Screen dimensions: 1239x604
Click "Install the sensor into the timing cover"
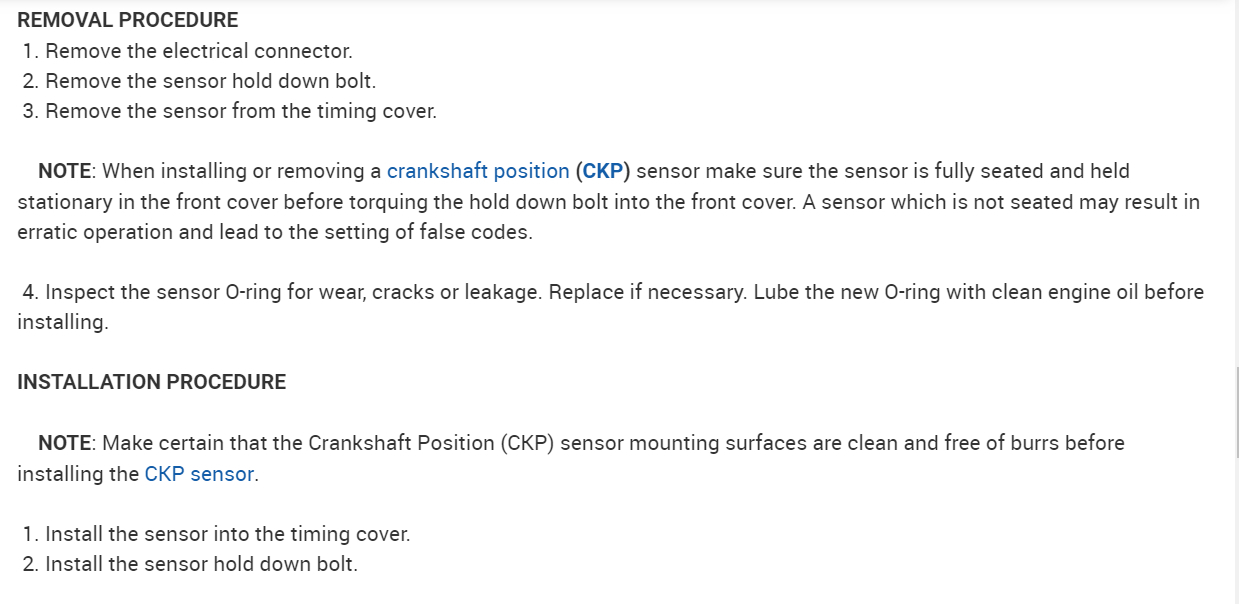pos(227,534)
